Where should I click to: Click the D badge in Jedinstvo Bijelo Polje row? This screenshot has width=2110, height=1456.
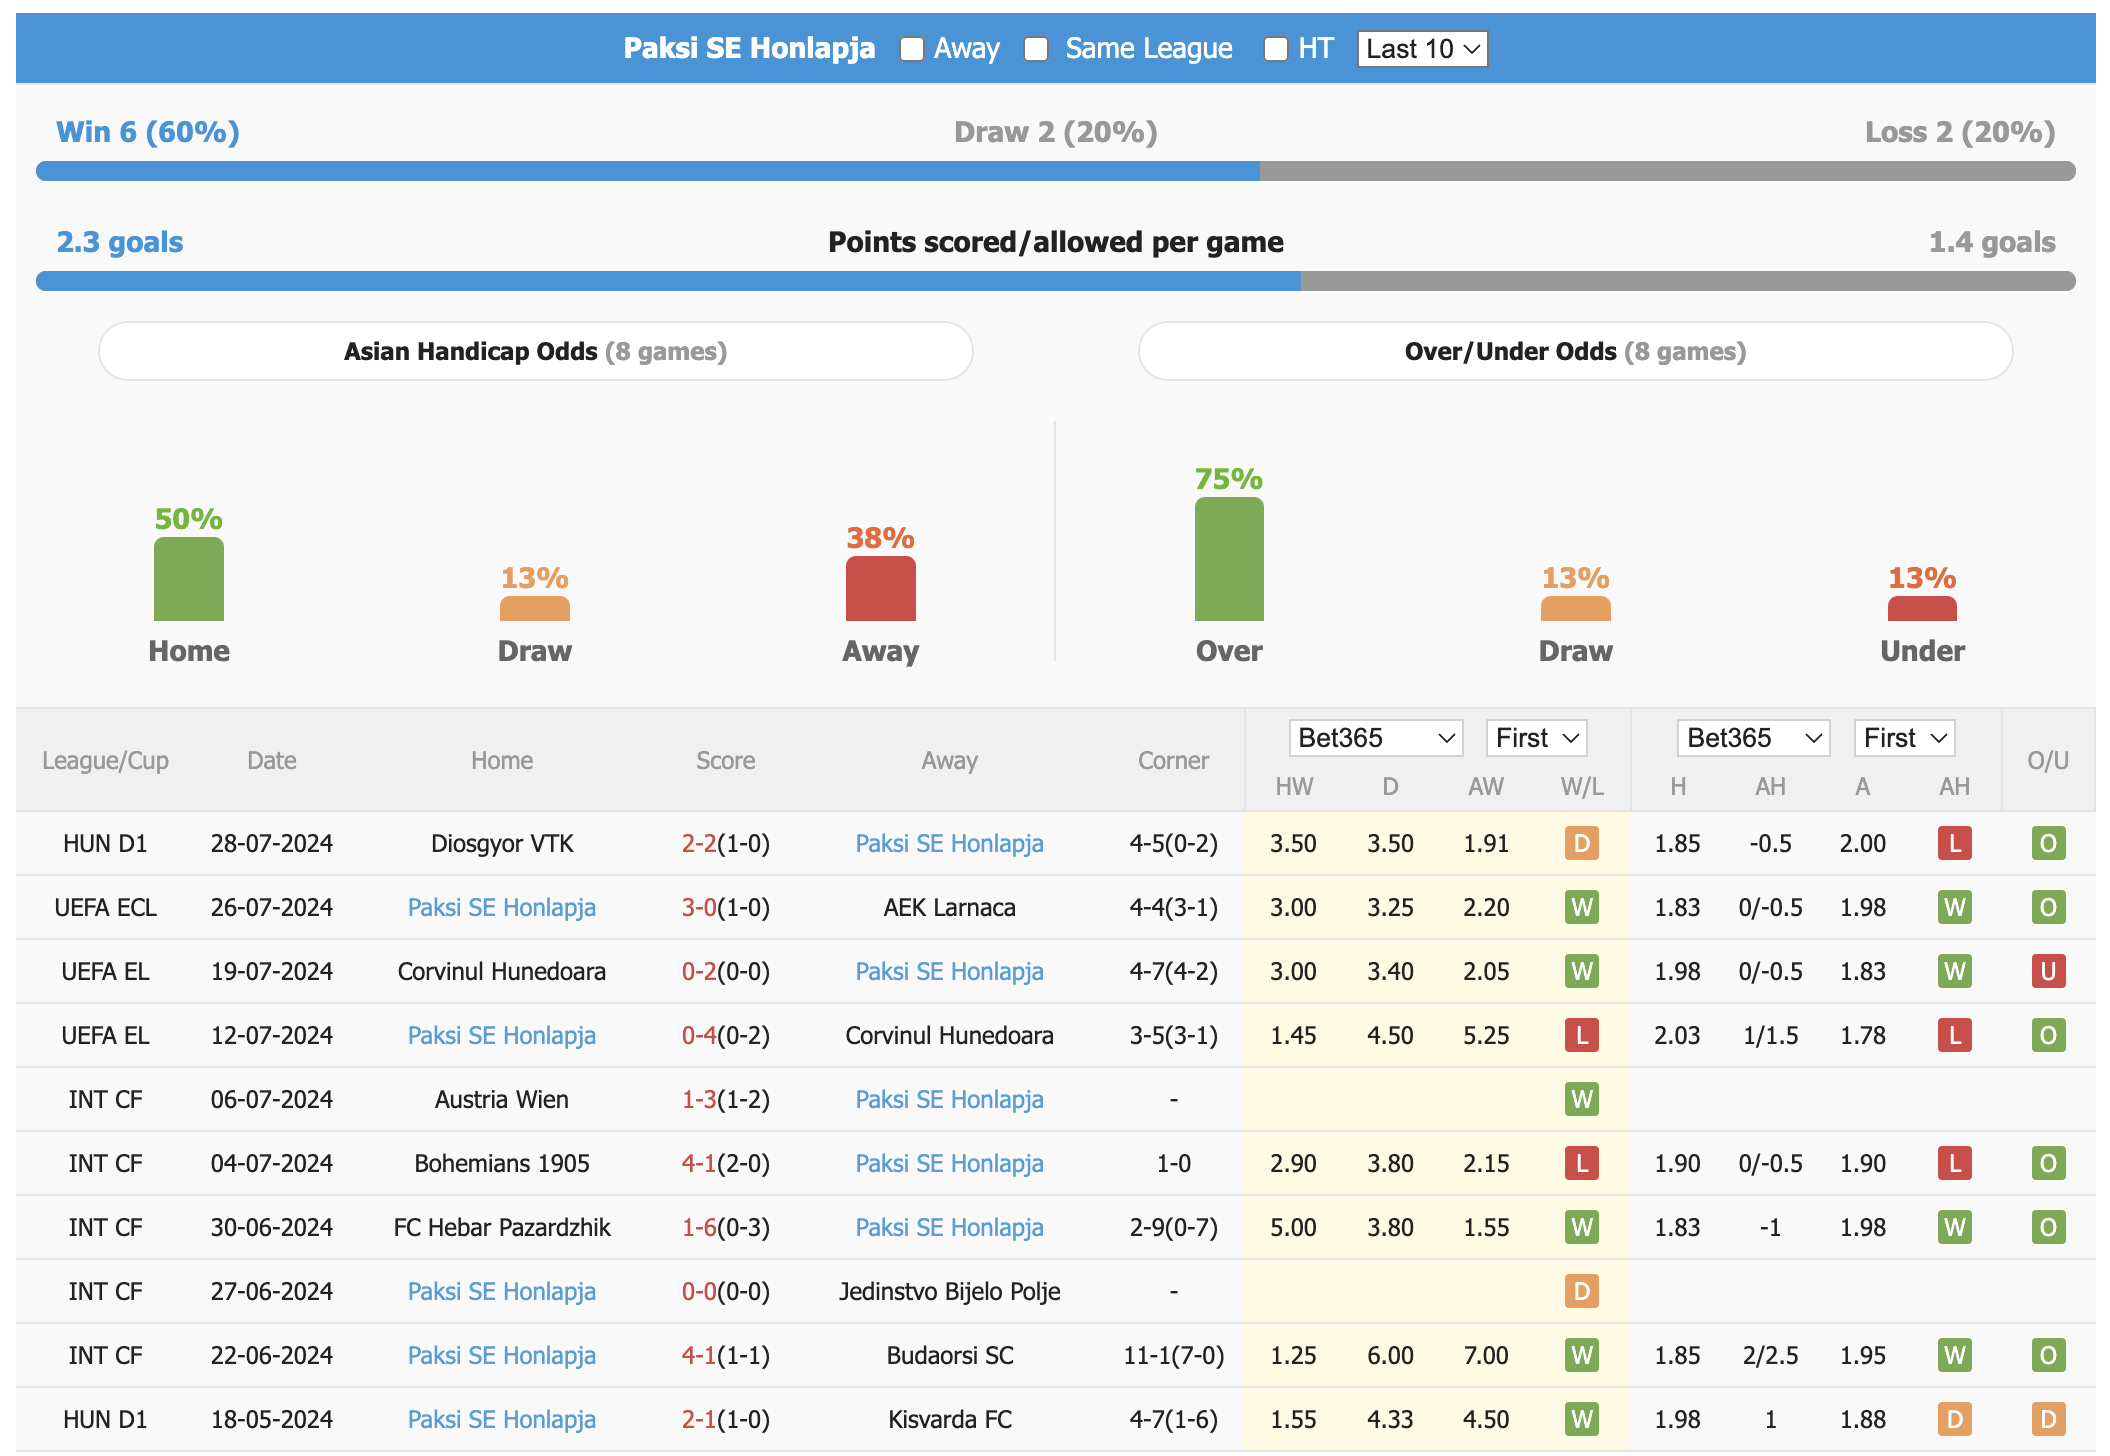click(x=1582, y=1291)
